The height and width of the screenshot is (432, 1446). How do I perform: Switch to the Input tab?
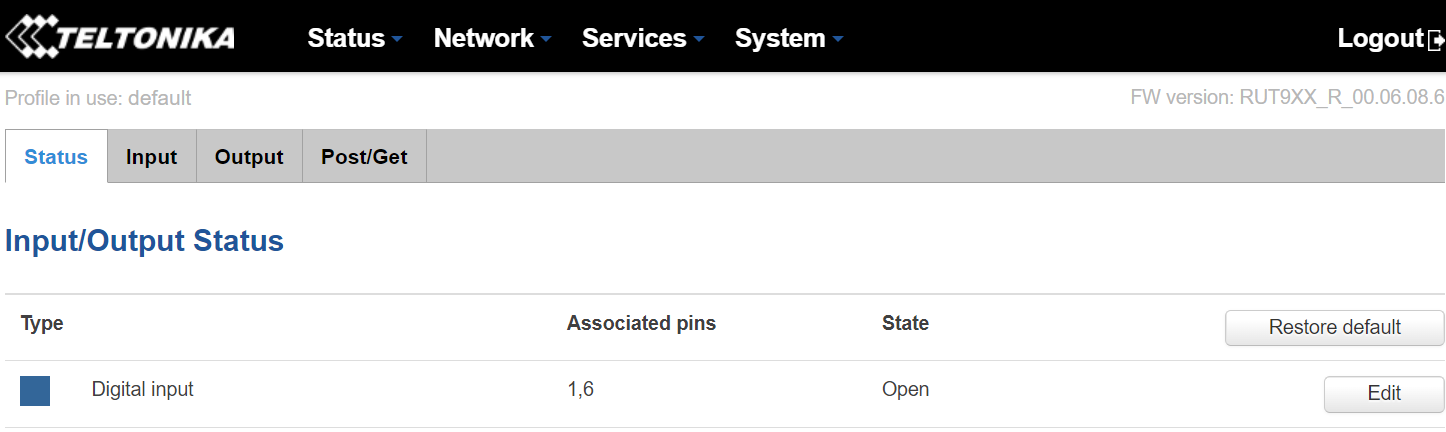click(x=152, y=157)
